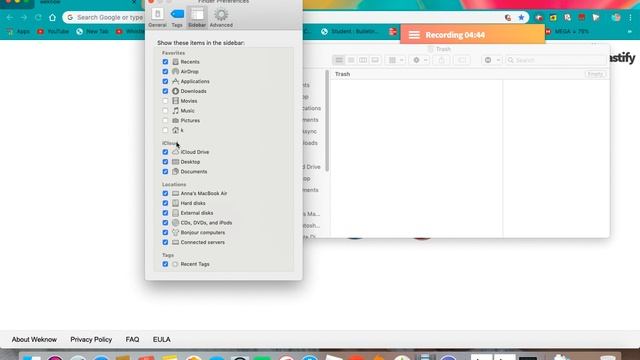The width and height of the screenshot is (640, 360).
Task: Open the Action gear dropdown in Trash window
Action: [x=420, y=60]
